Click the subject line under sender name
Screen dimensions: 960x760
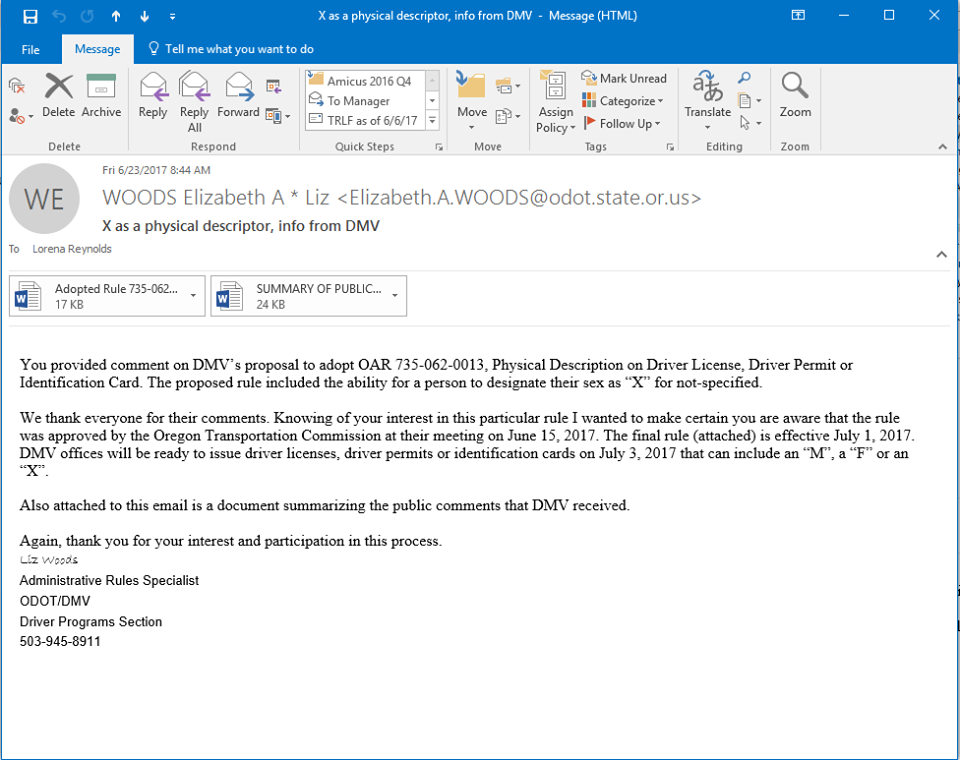(x=241, y=226)
